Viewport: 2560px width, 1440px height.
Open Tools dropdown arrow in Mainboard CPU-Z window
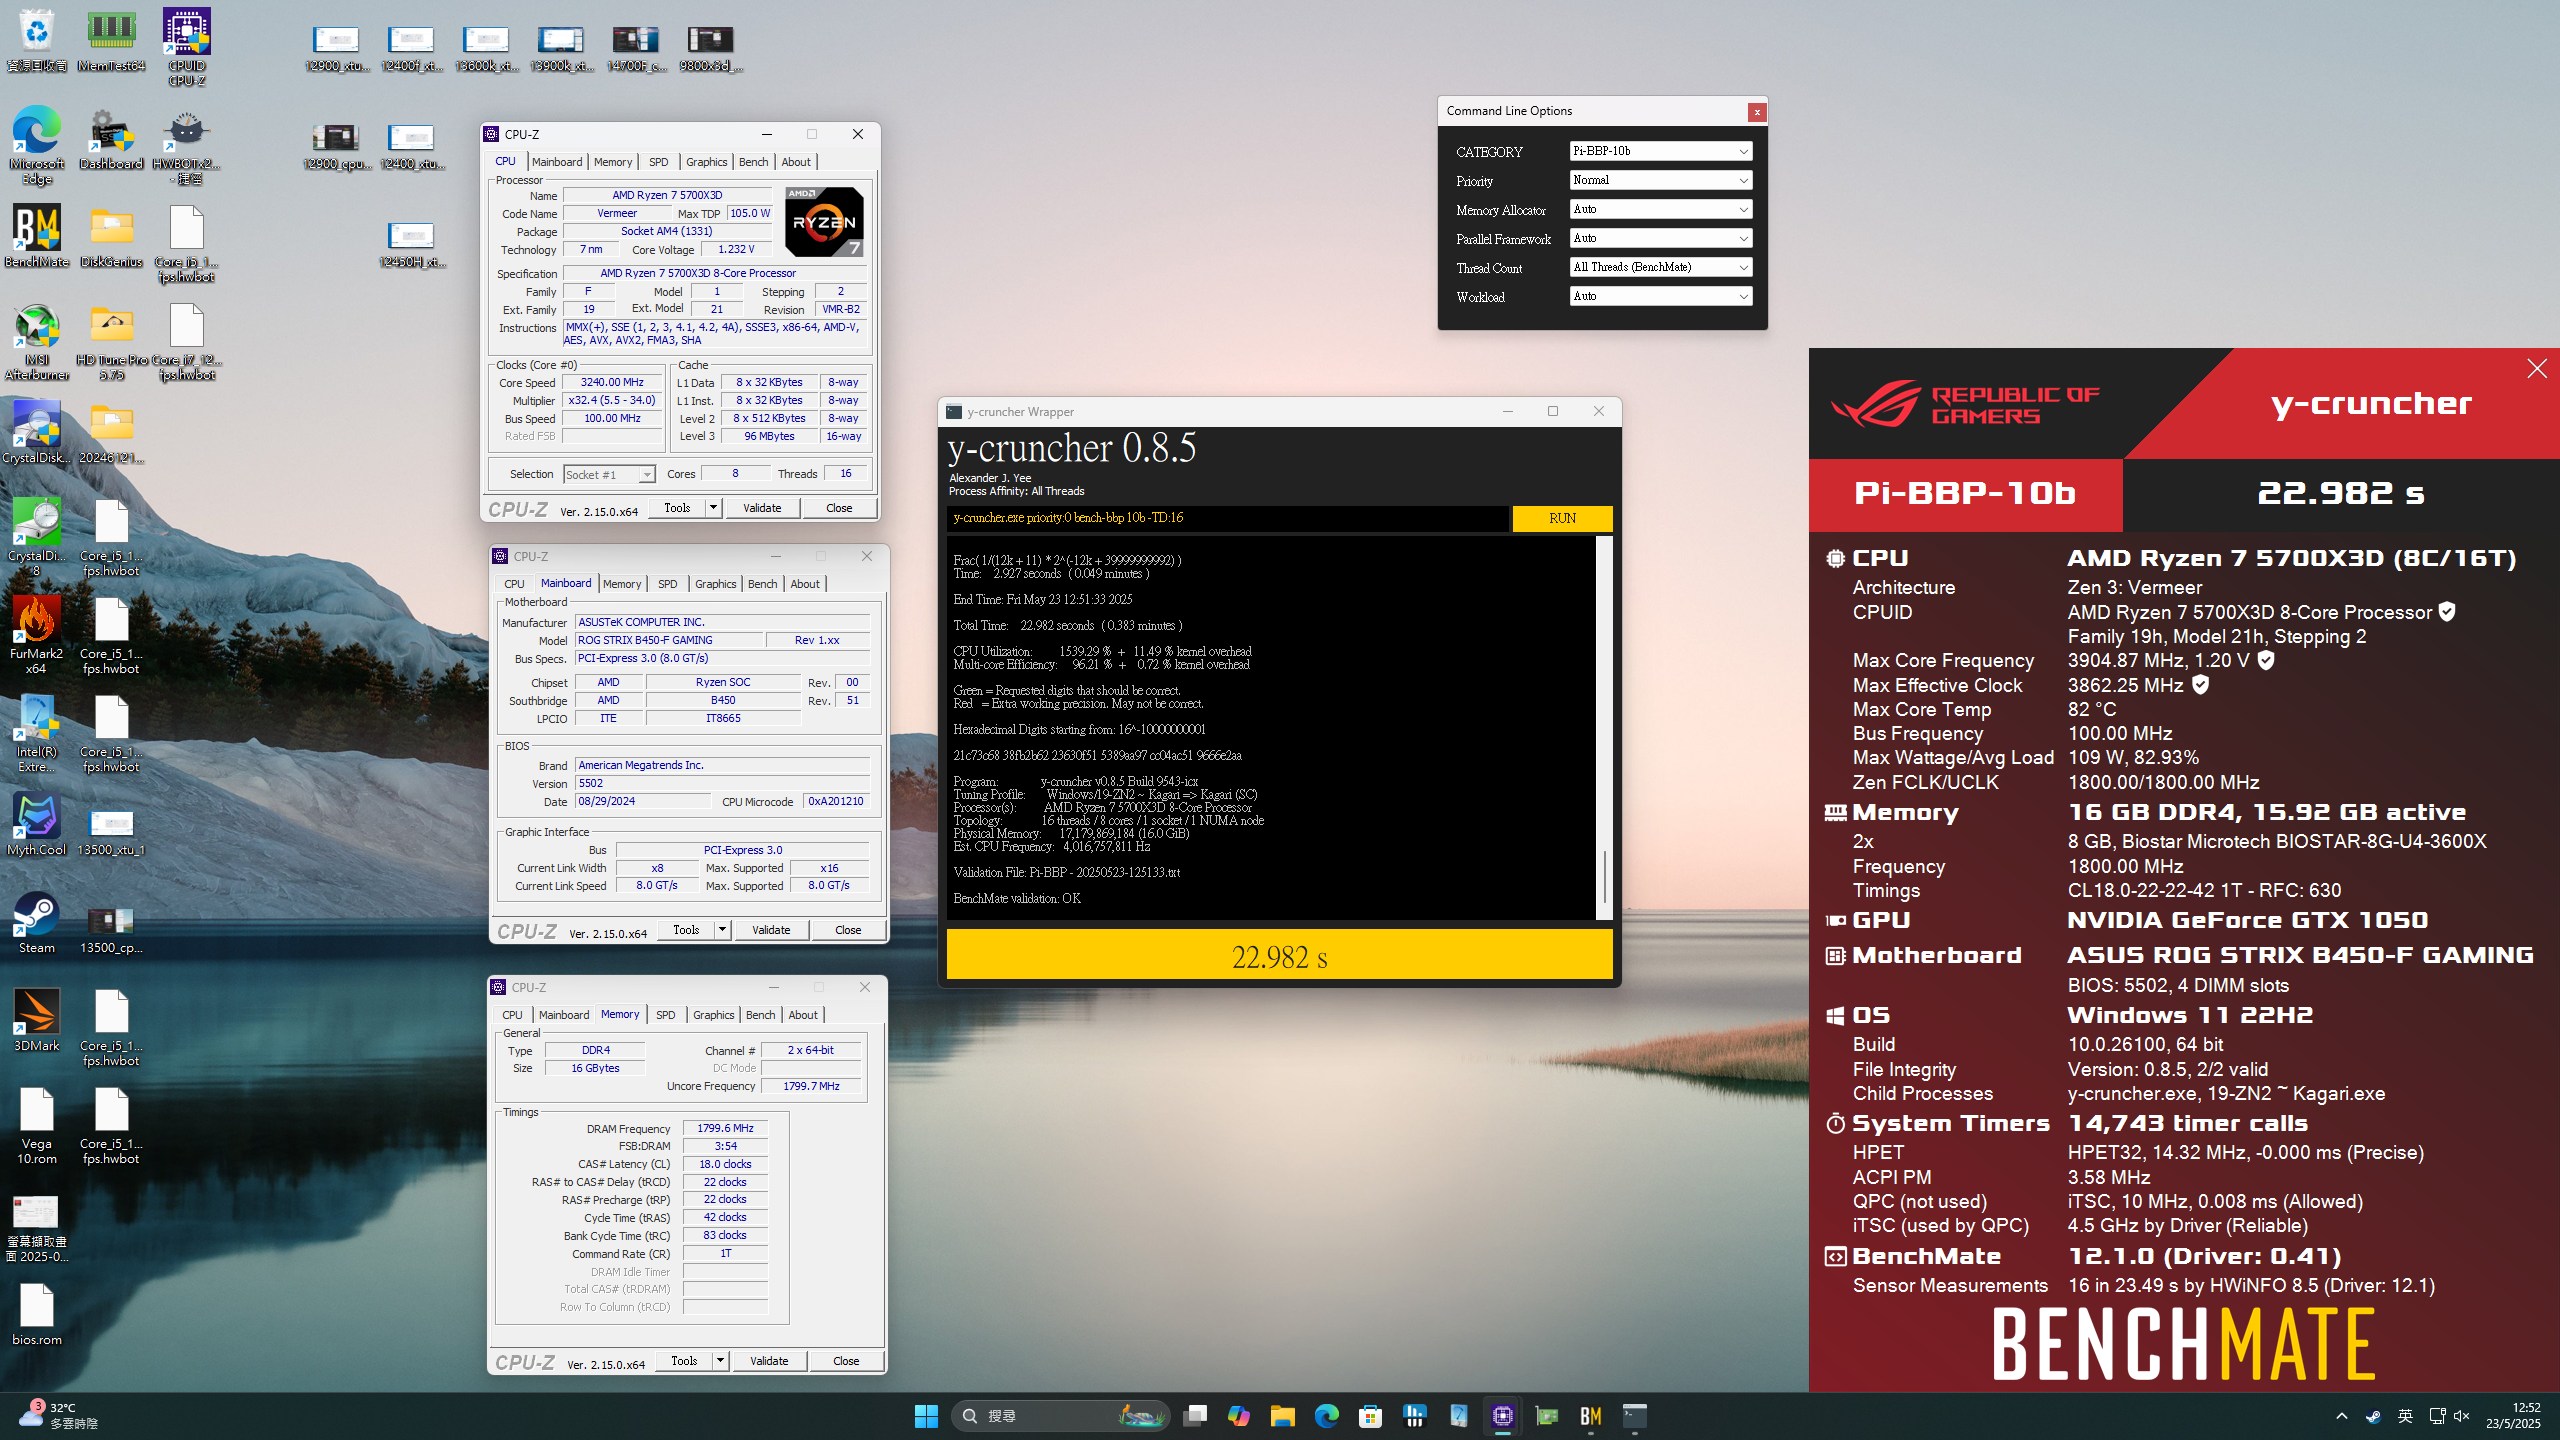pos(722,930)
